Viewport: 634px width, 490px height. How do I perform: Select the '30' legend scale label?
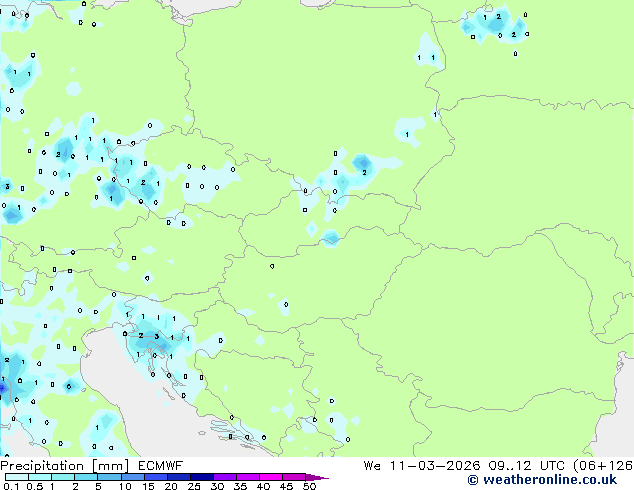pos(217,486)
